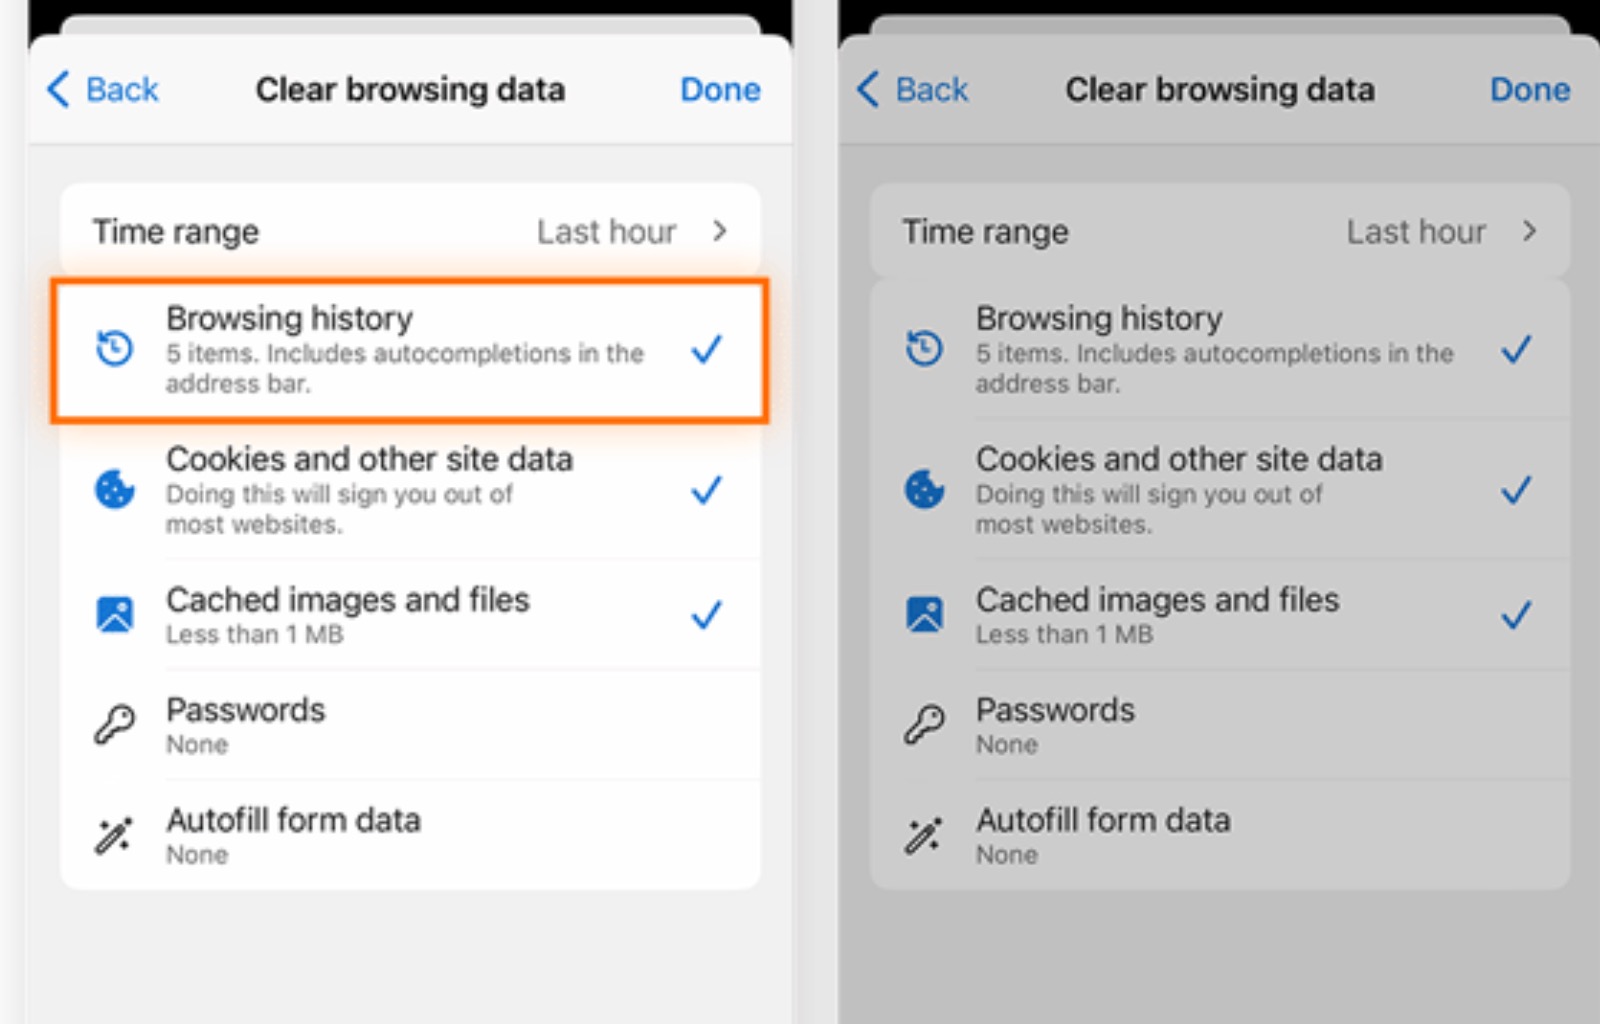
Task: Click the Autofill magic wand icon in the white panel
Action: click(114, 835)
